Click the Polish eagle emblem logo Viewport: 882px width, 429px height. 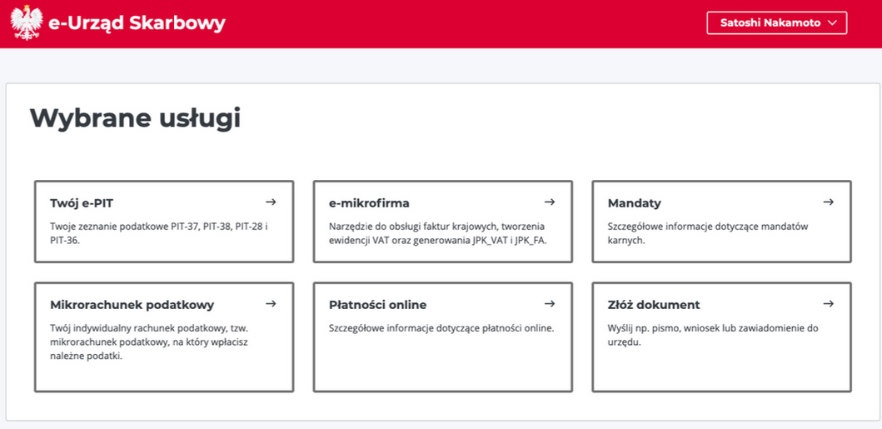click(26, 23)
